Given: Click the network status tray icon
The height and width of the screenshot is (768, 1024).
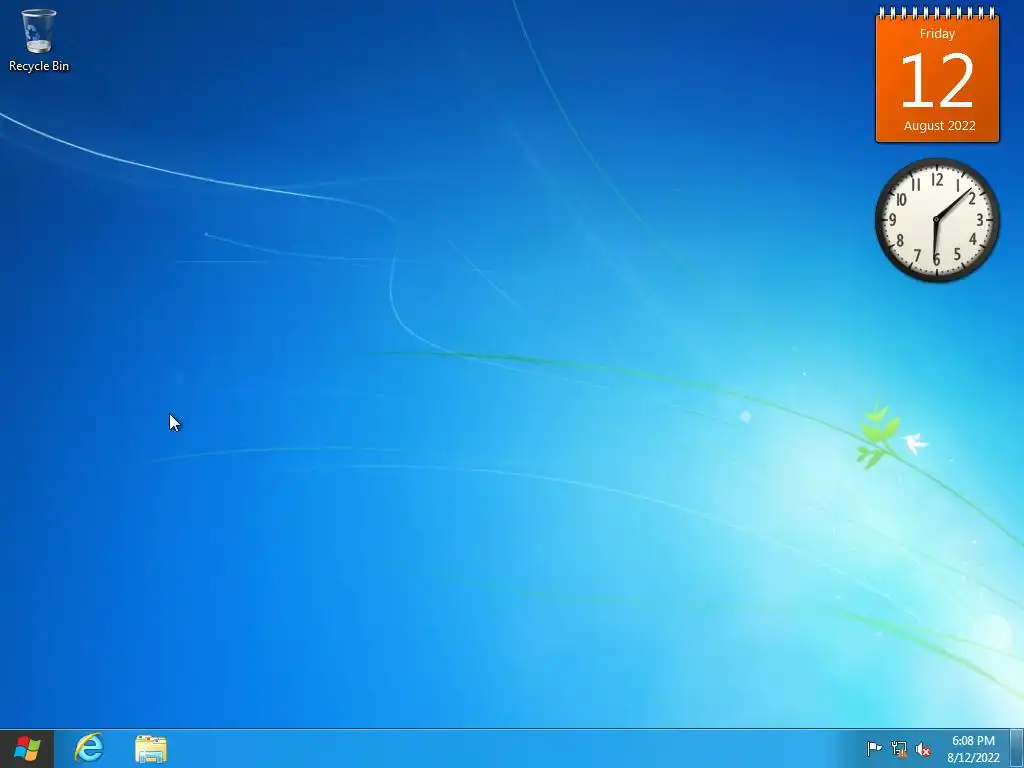Looking at the screenshot, I should 899,748.
